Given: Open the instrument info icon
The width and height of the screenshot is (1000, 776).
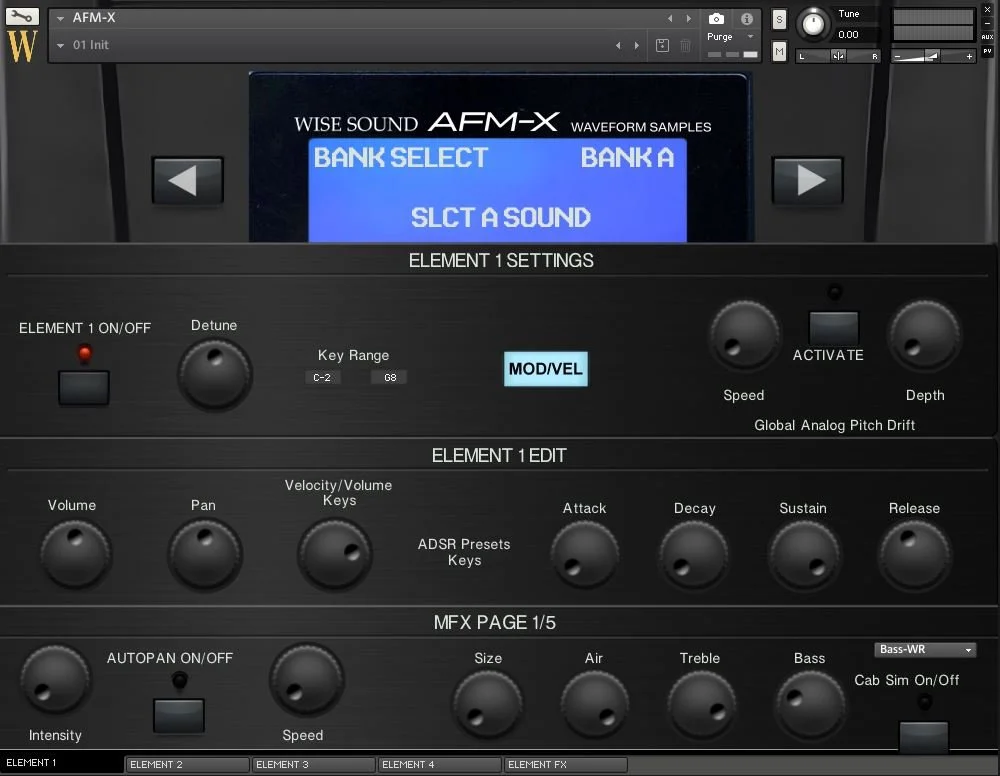Looking at the screenshot, I should [x=747, y=18].
